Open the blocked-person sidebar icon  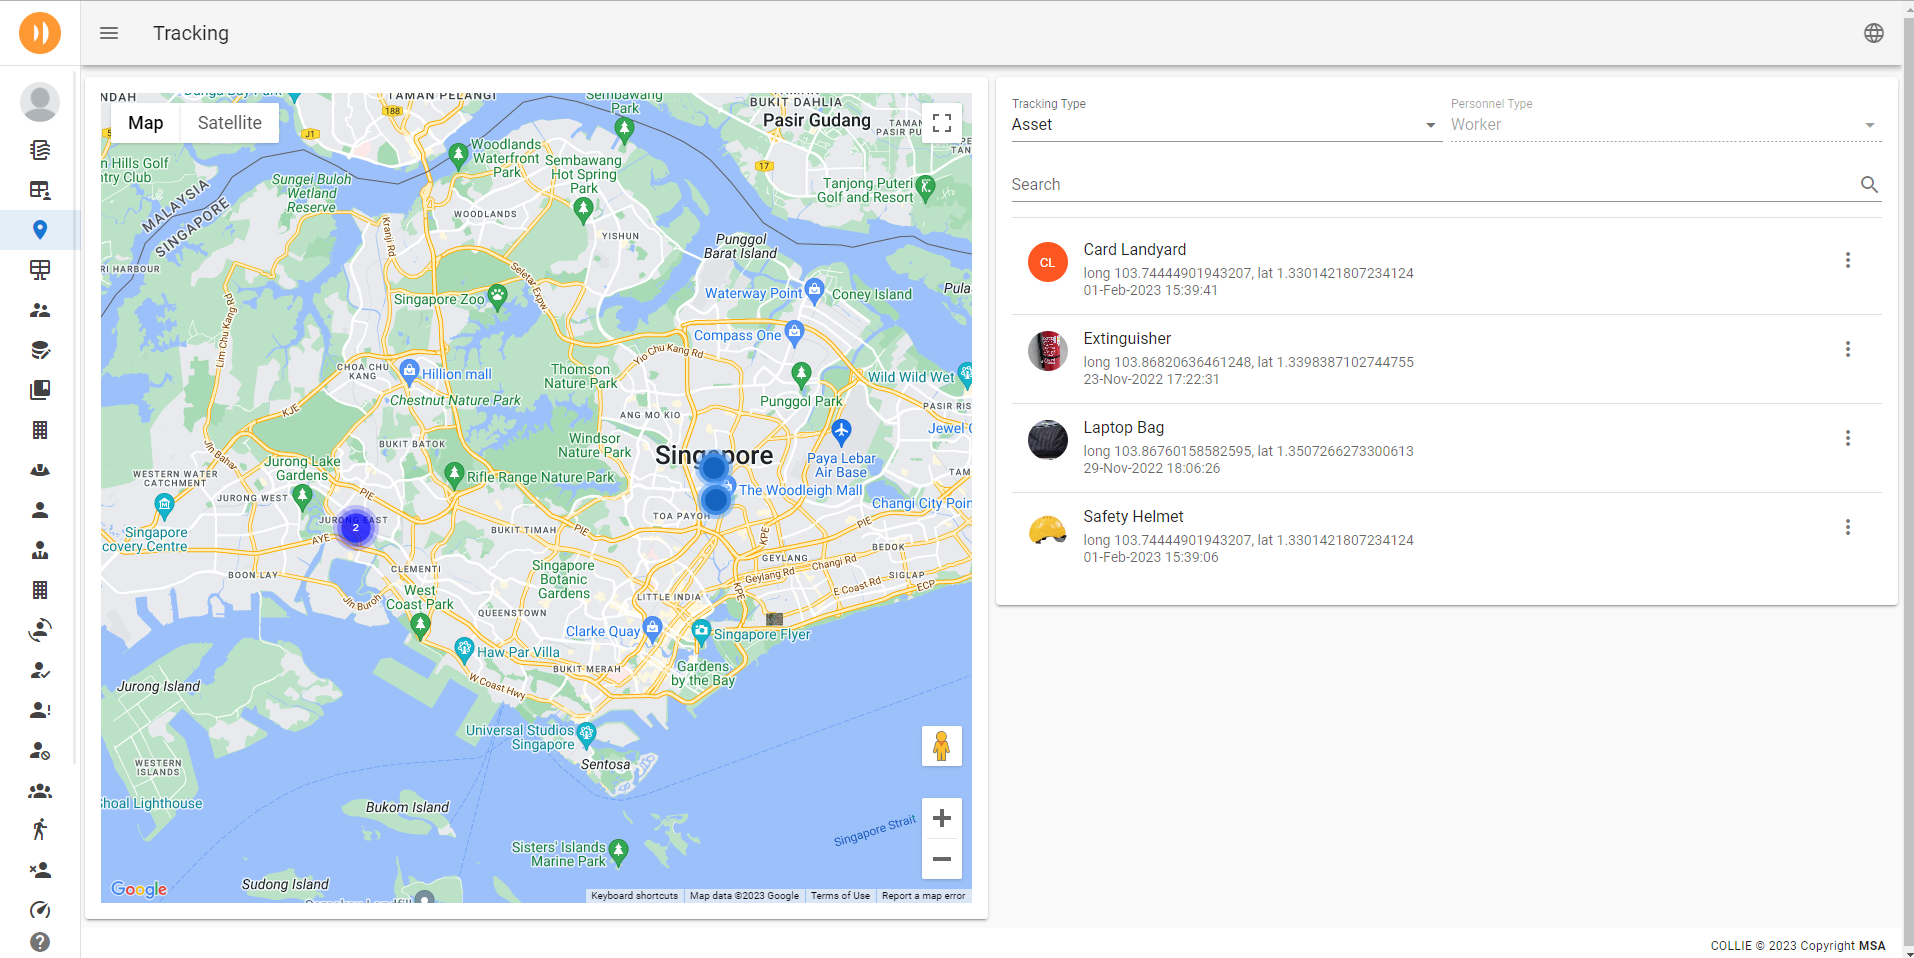[40, 750]
